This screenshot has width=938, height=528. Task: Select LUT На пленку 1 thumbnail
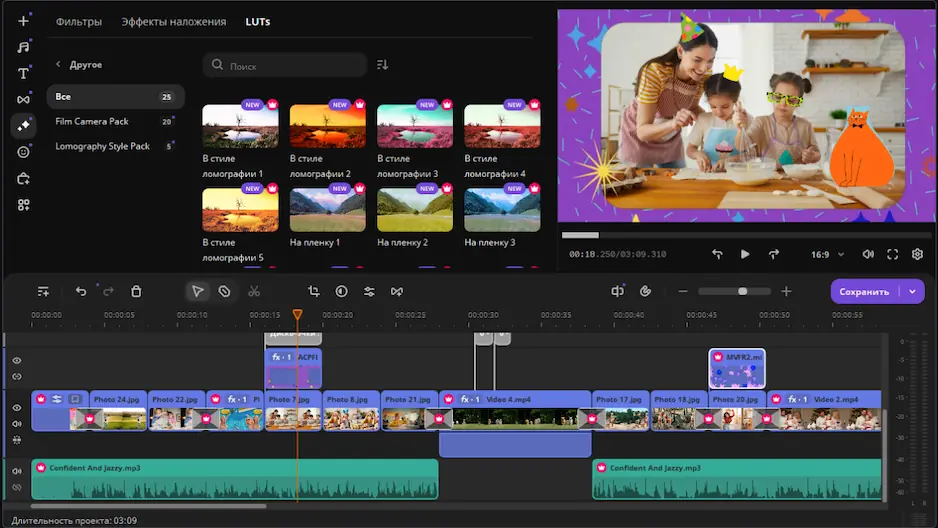(x=328, y=210)
